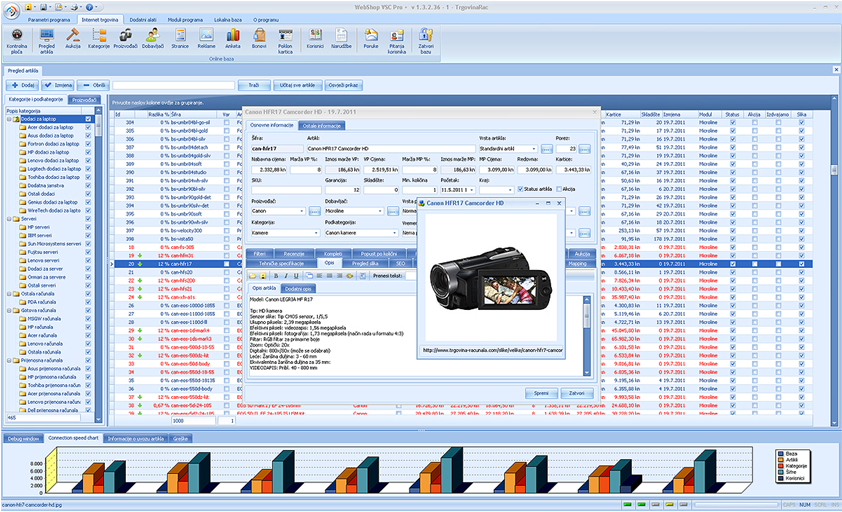Switch to Lokalna baza ribbon tab
The width and height of the screenshot is (842, 512).
pos(228,20)
